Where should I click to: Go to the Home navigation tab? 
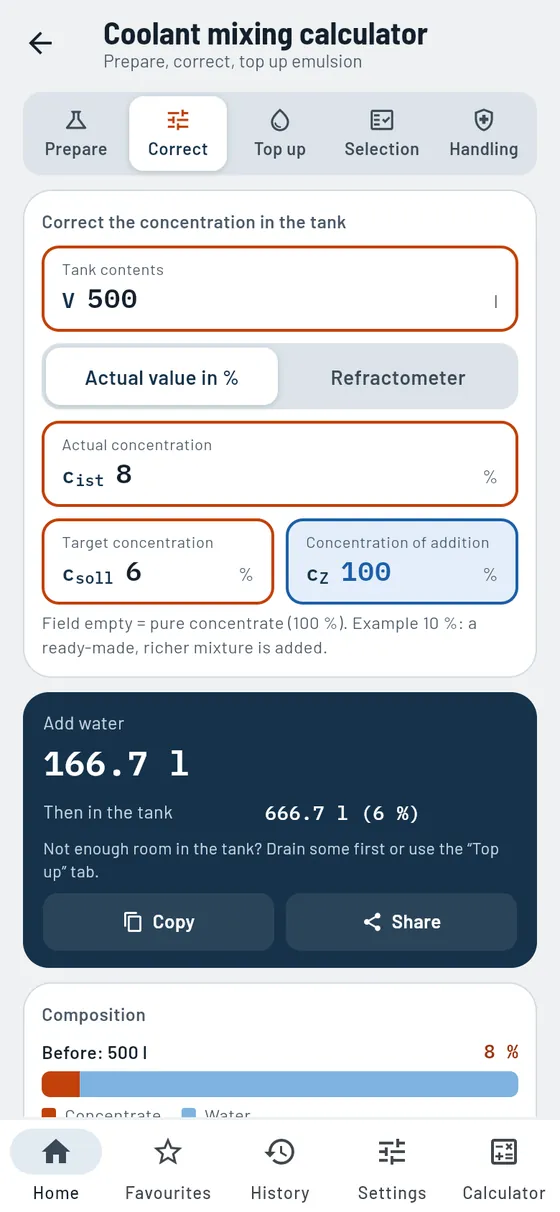pyautogui.click(x=56, y=1166)
